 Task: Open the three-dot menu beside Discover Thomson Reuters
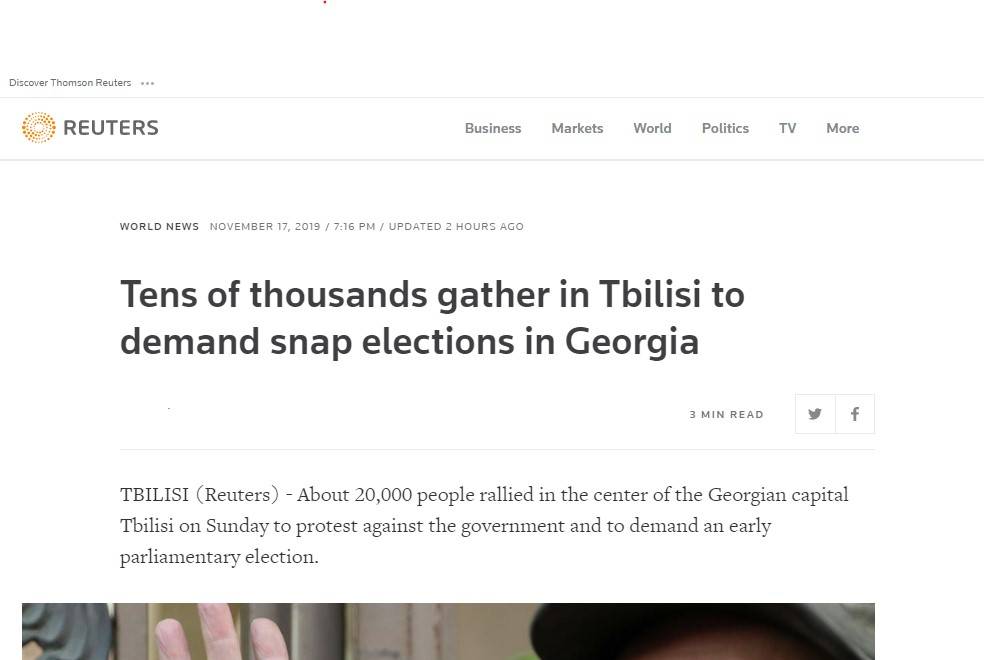coord(148,83)
